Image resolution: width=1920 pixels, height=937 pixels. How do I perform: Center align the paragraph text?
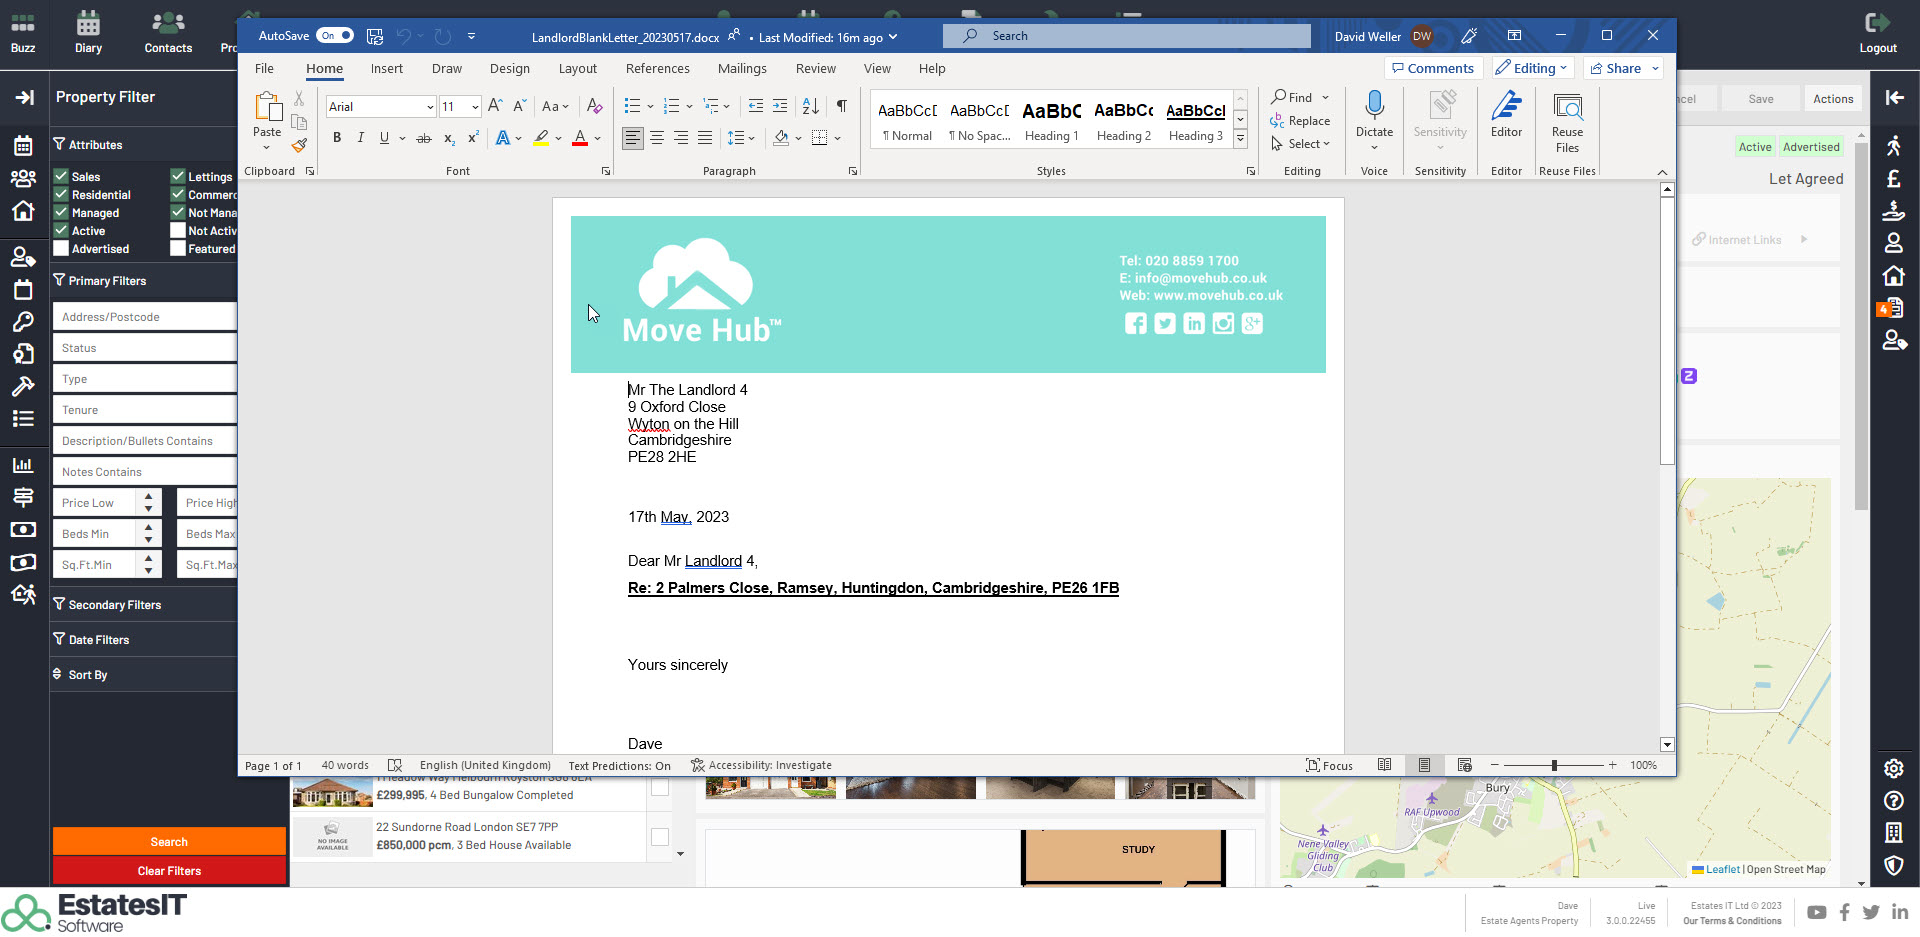pos(657,138)
